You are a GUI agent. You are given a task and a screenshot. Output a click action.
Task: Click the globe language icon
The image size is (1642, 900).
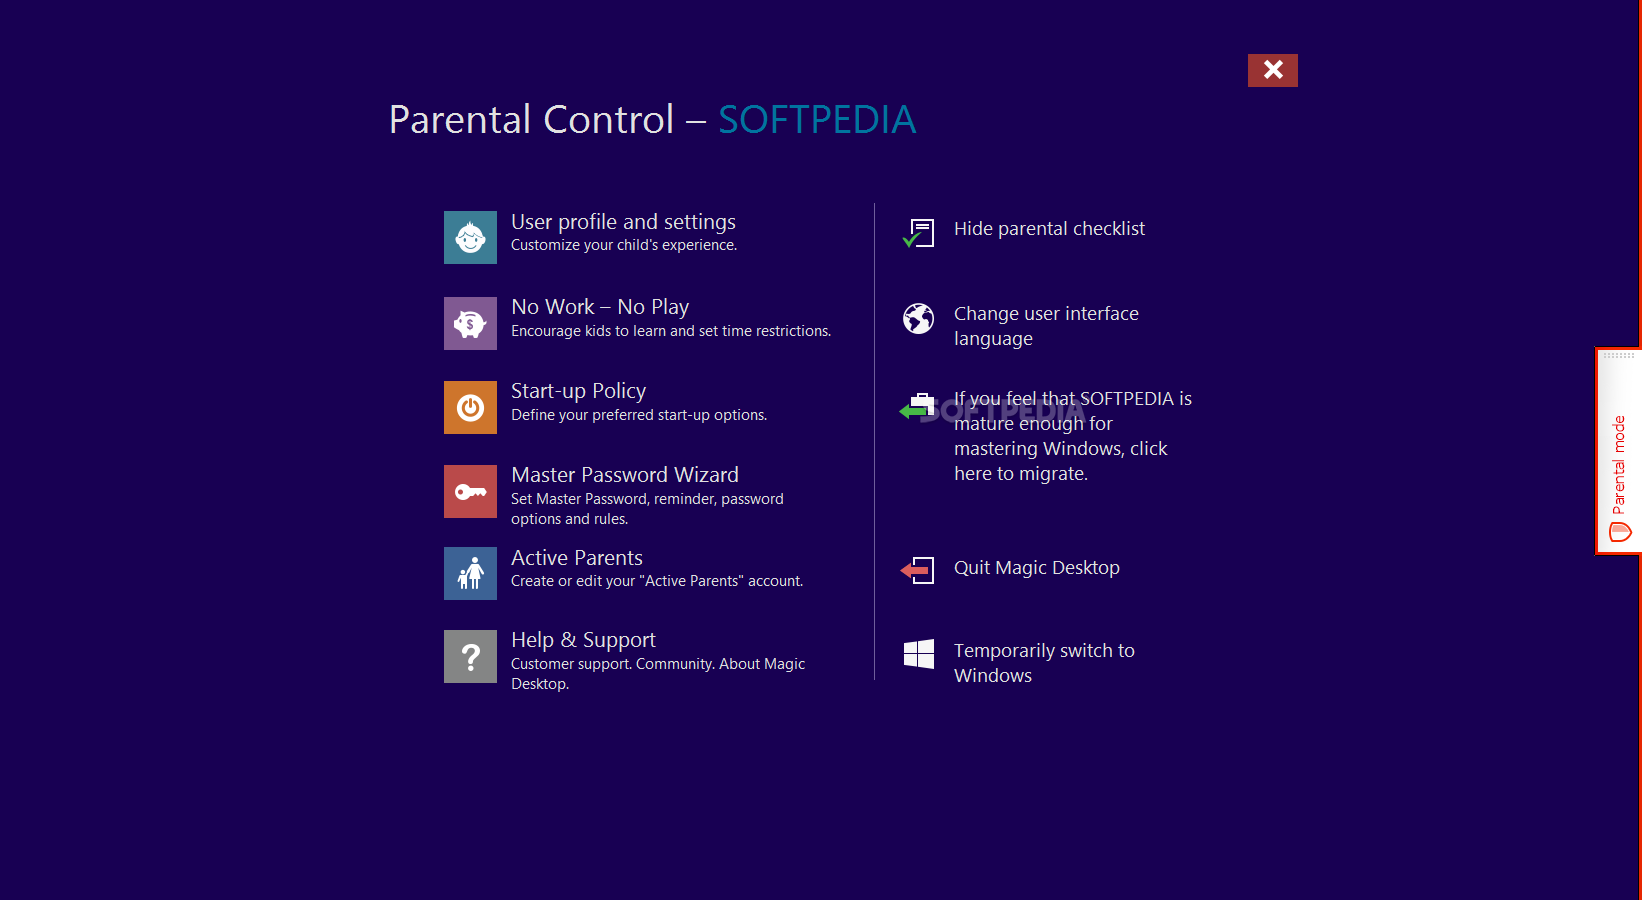pyautogui.click(x=918, y=319)
